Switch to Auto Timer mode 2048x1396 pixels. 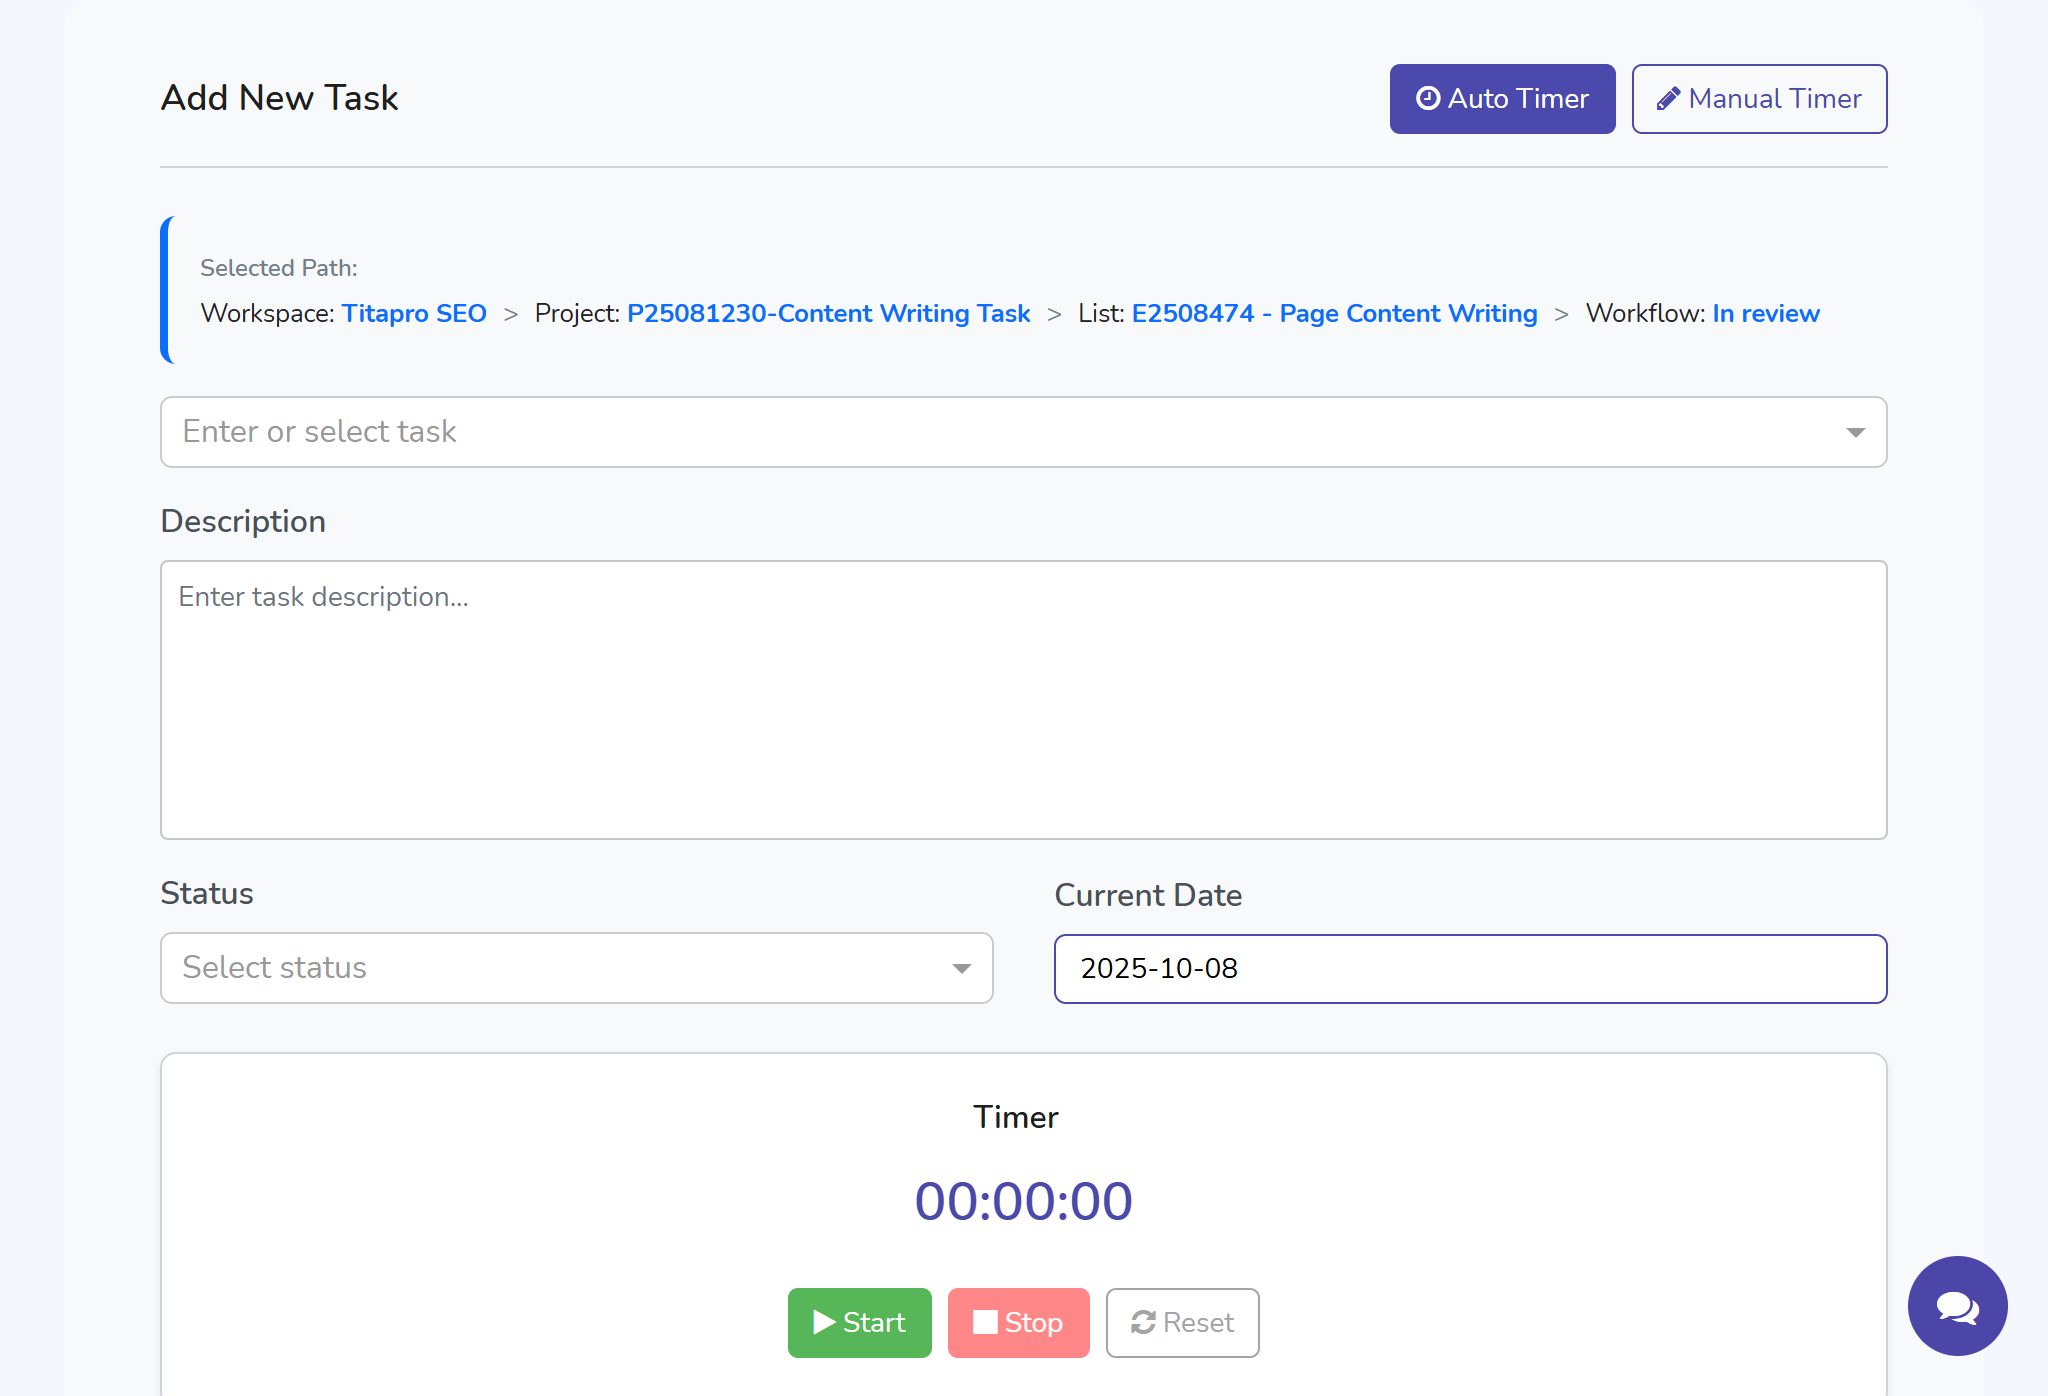[x=1502, y=99]
